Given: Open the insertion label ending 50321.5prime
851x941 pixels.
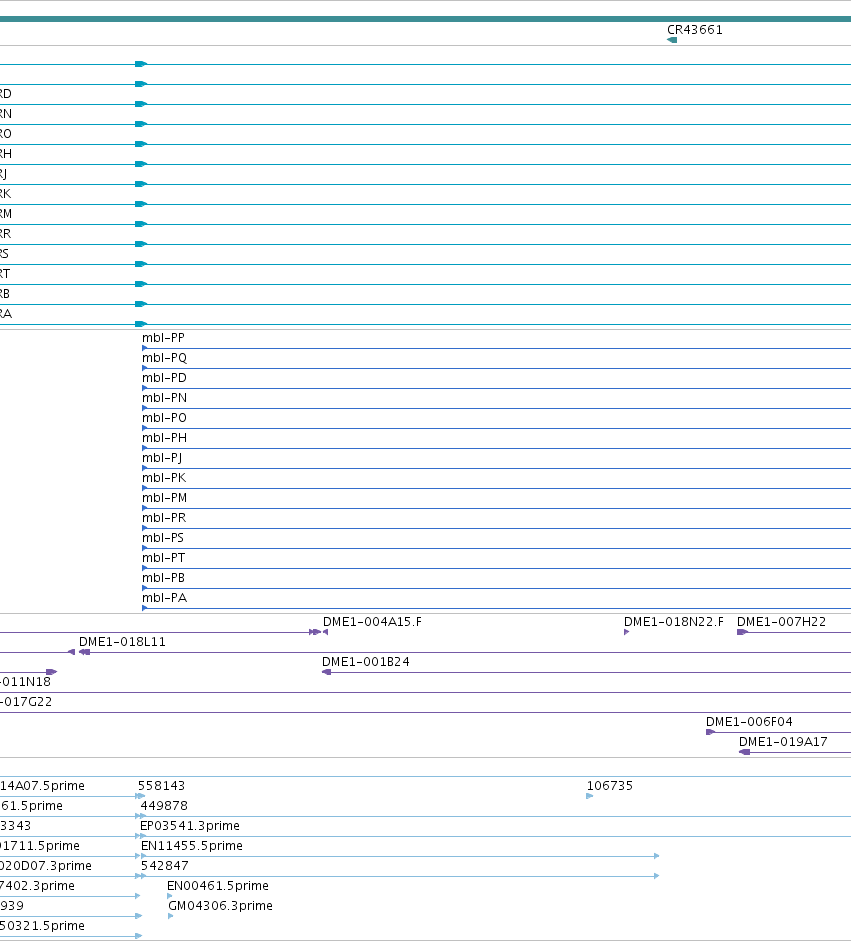Looking at the screenshot, I should pos(42,926).
